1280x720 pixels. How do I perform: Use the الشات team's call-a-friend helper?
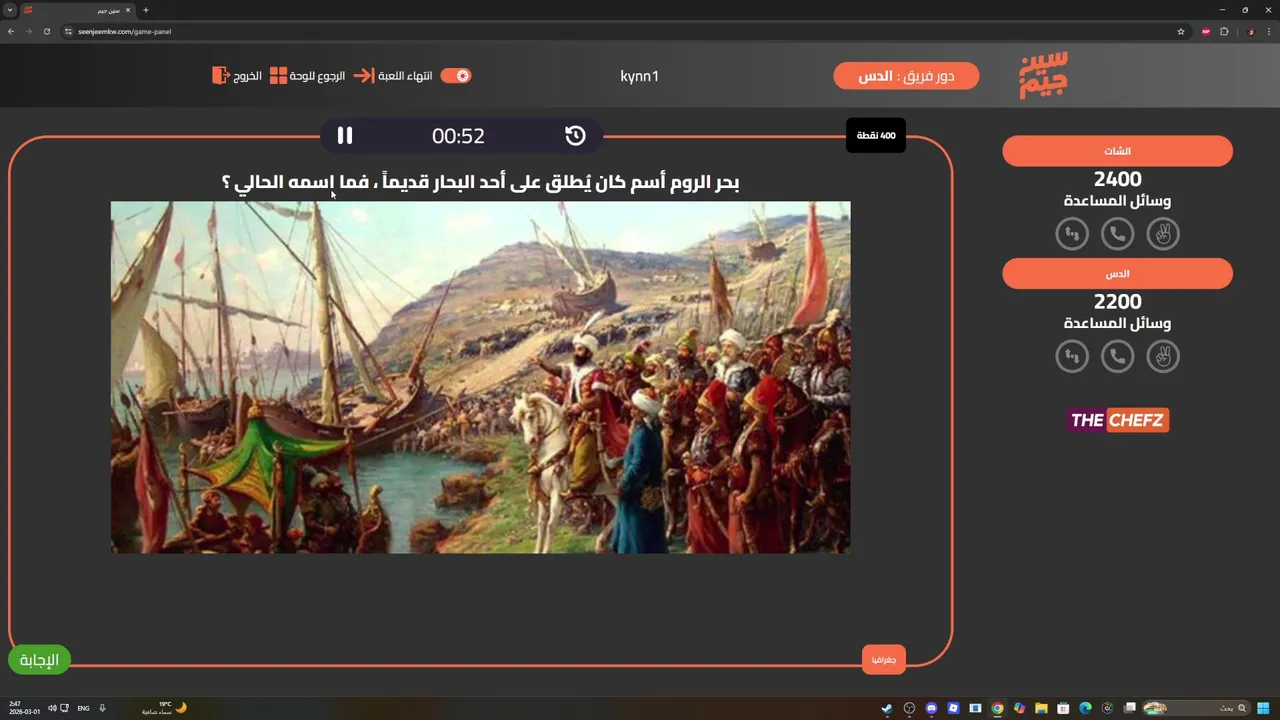tap(1117, 234)
